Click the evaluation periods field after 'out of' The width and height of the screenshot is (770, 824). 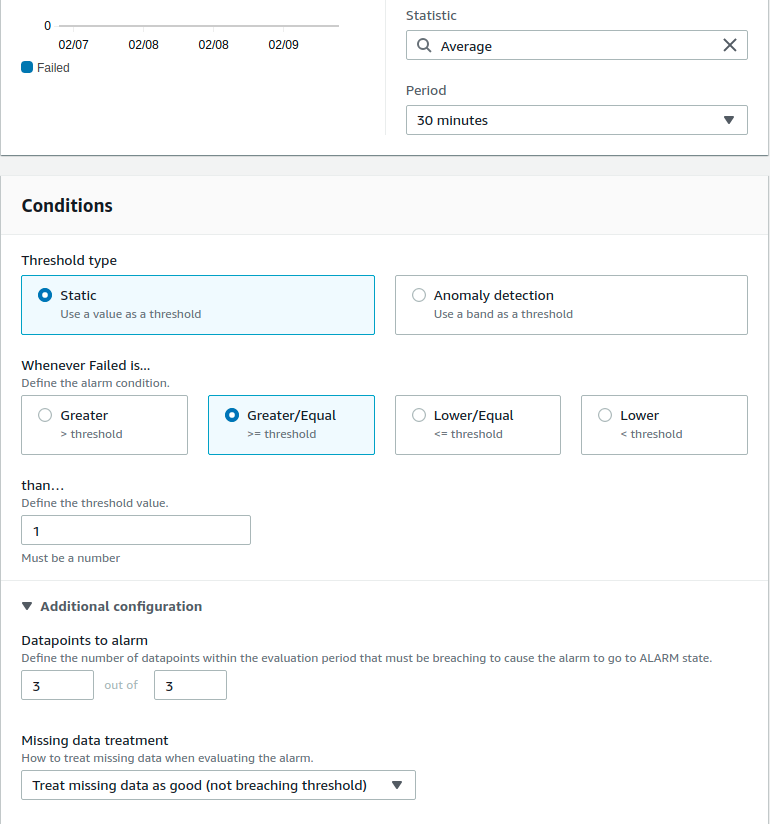pyautogui.click(x=190, y=685)
